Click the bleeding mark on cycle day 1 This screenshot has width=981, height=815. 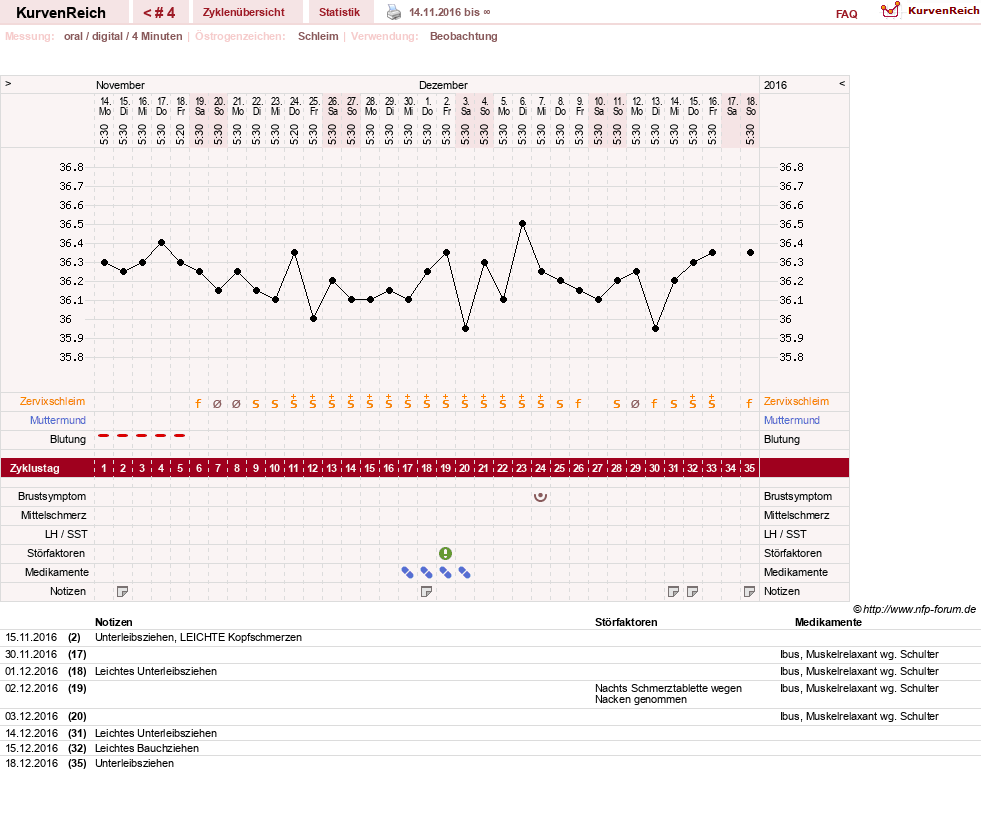104,435
